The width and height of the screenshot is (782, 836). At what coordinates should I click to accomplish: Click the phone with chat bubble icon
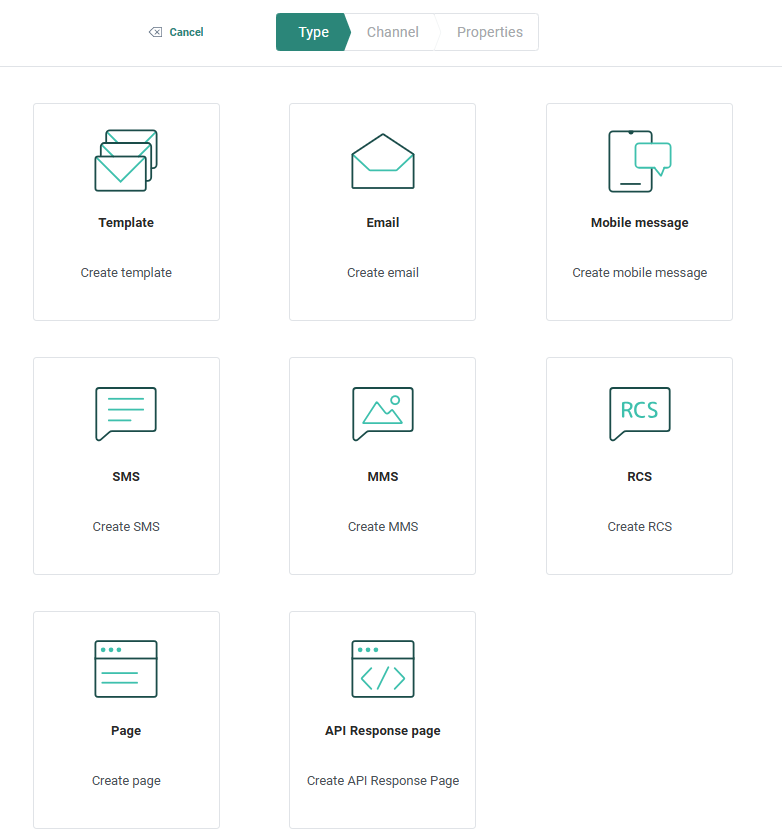(639, 161)
